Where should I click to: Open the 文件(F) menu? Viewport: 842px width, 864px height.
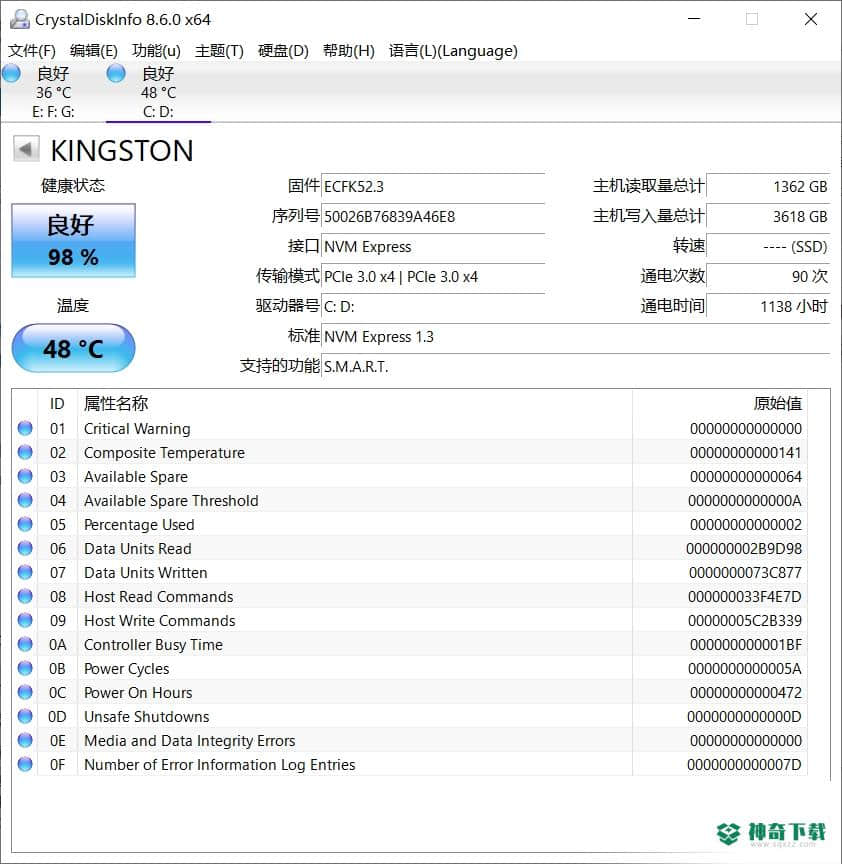click(31, 51)
